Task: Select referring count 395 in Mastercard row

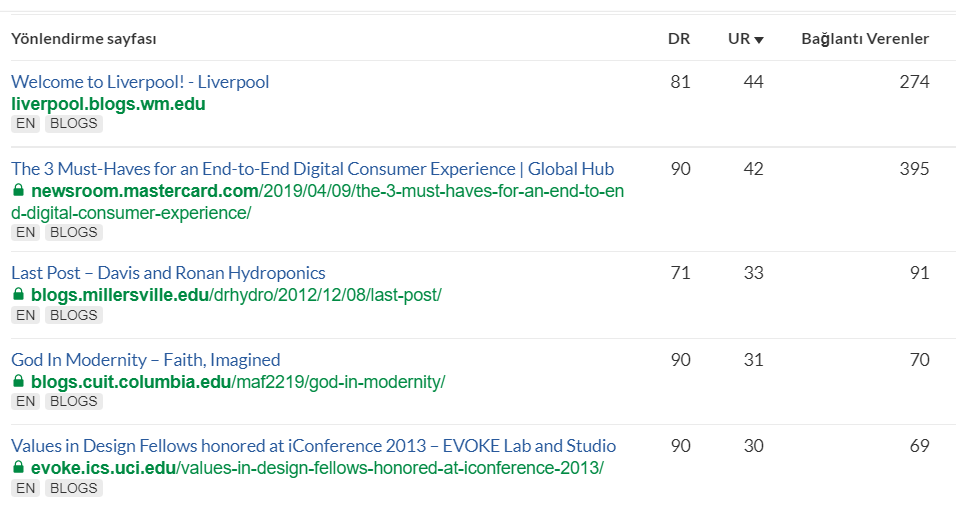Action: click(915, 169)
